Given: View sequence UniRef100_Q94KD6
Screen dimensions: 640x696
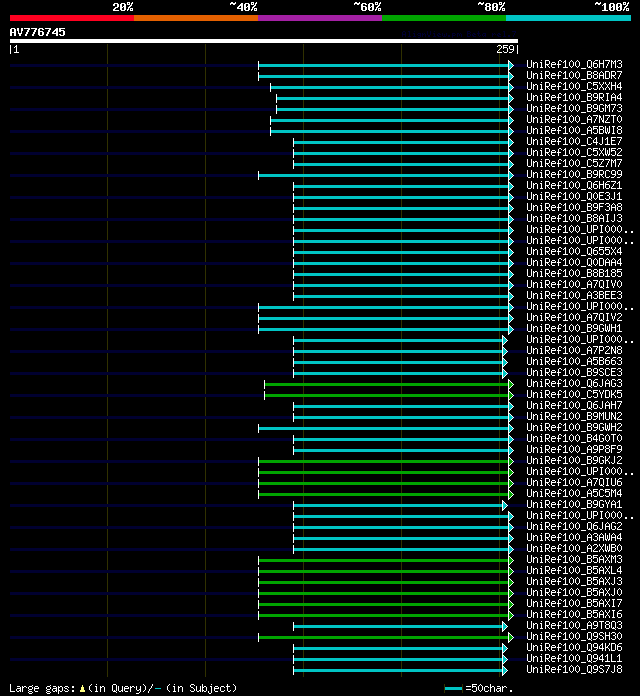Looking at the screenshot, I should click(x=574, y=647).
